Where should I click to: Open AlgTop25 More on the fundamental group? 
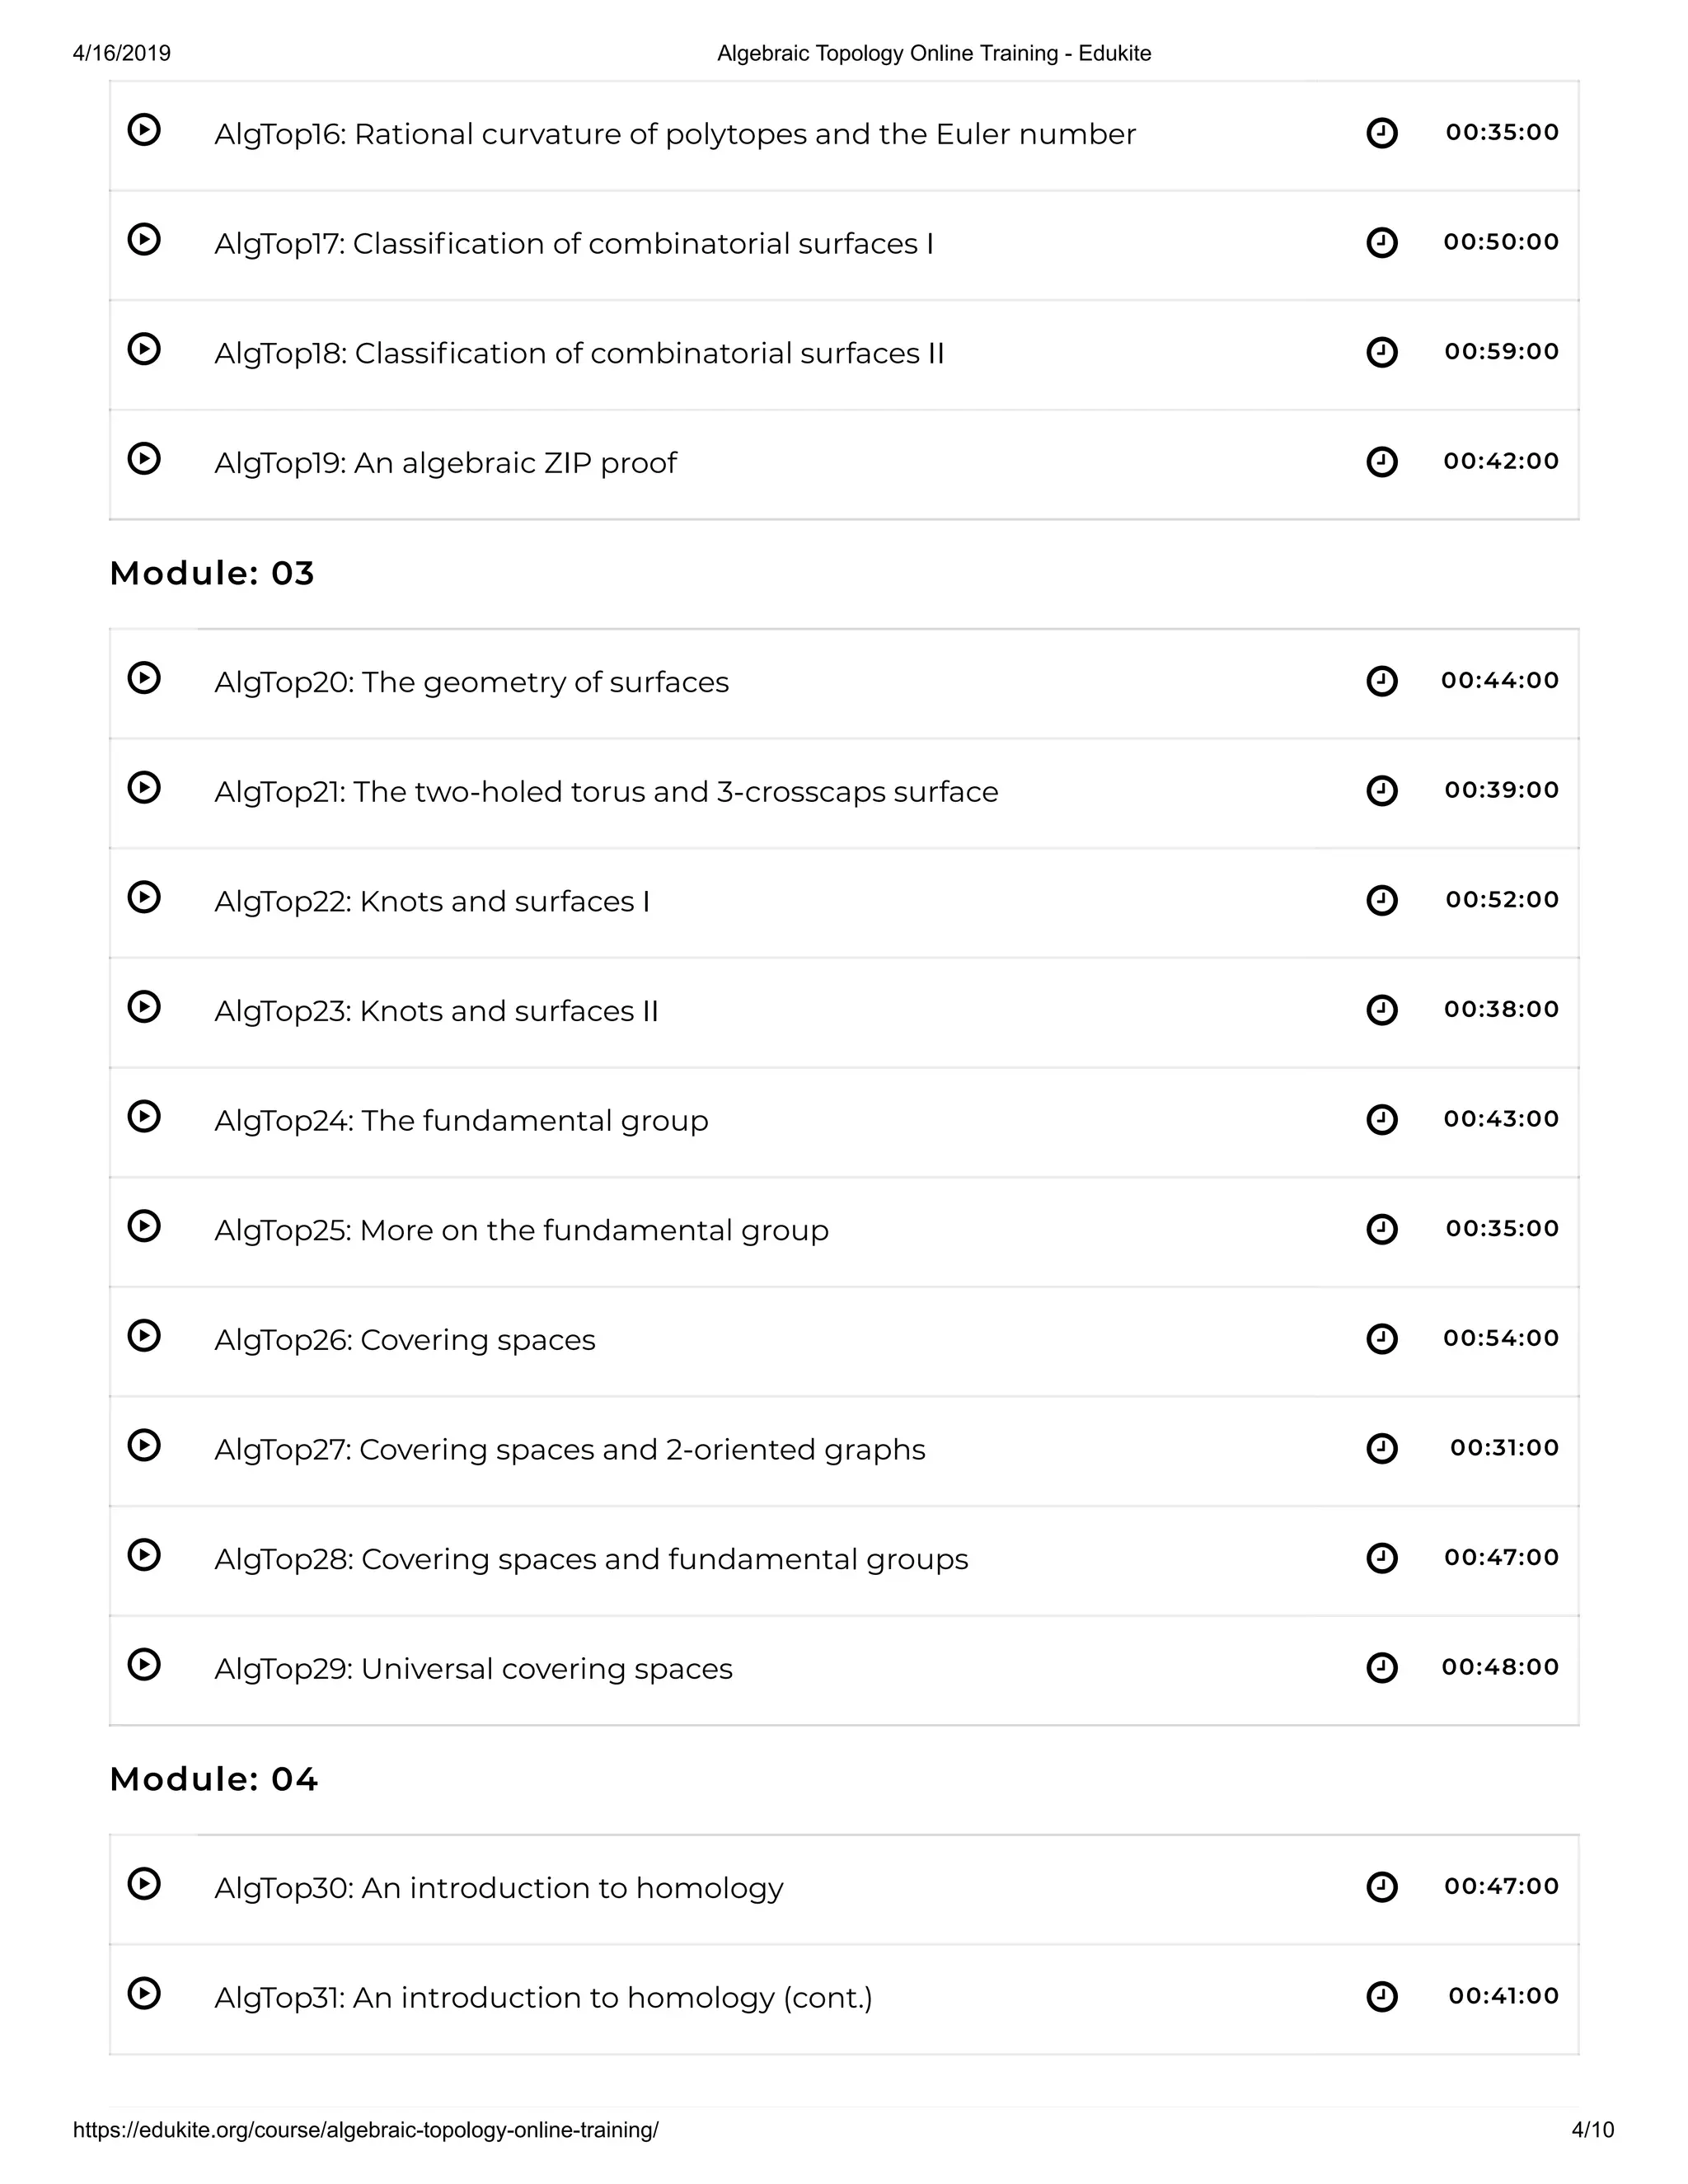521,1230
